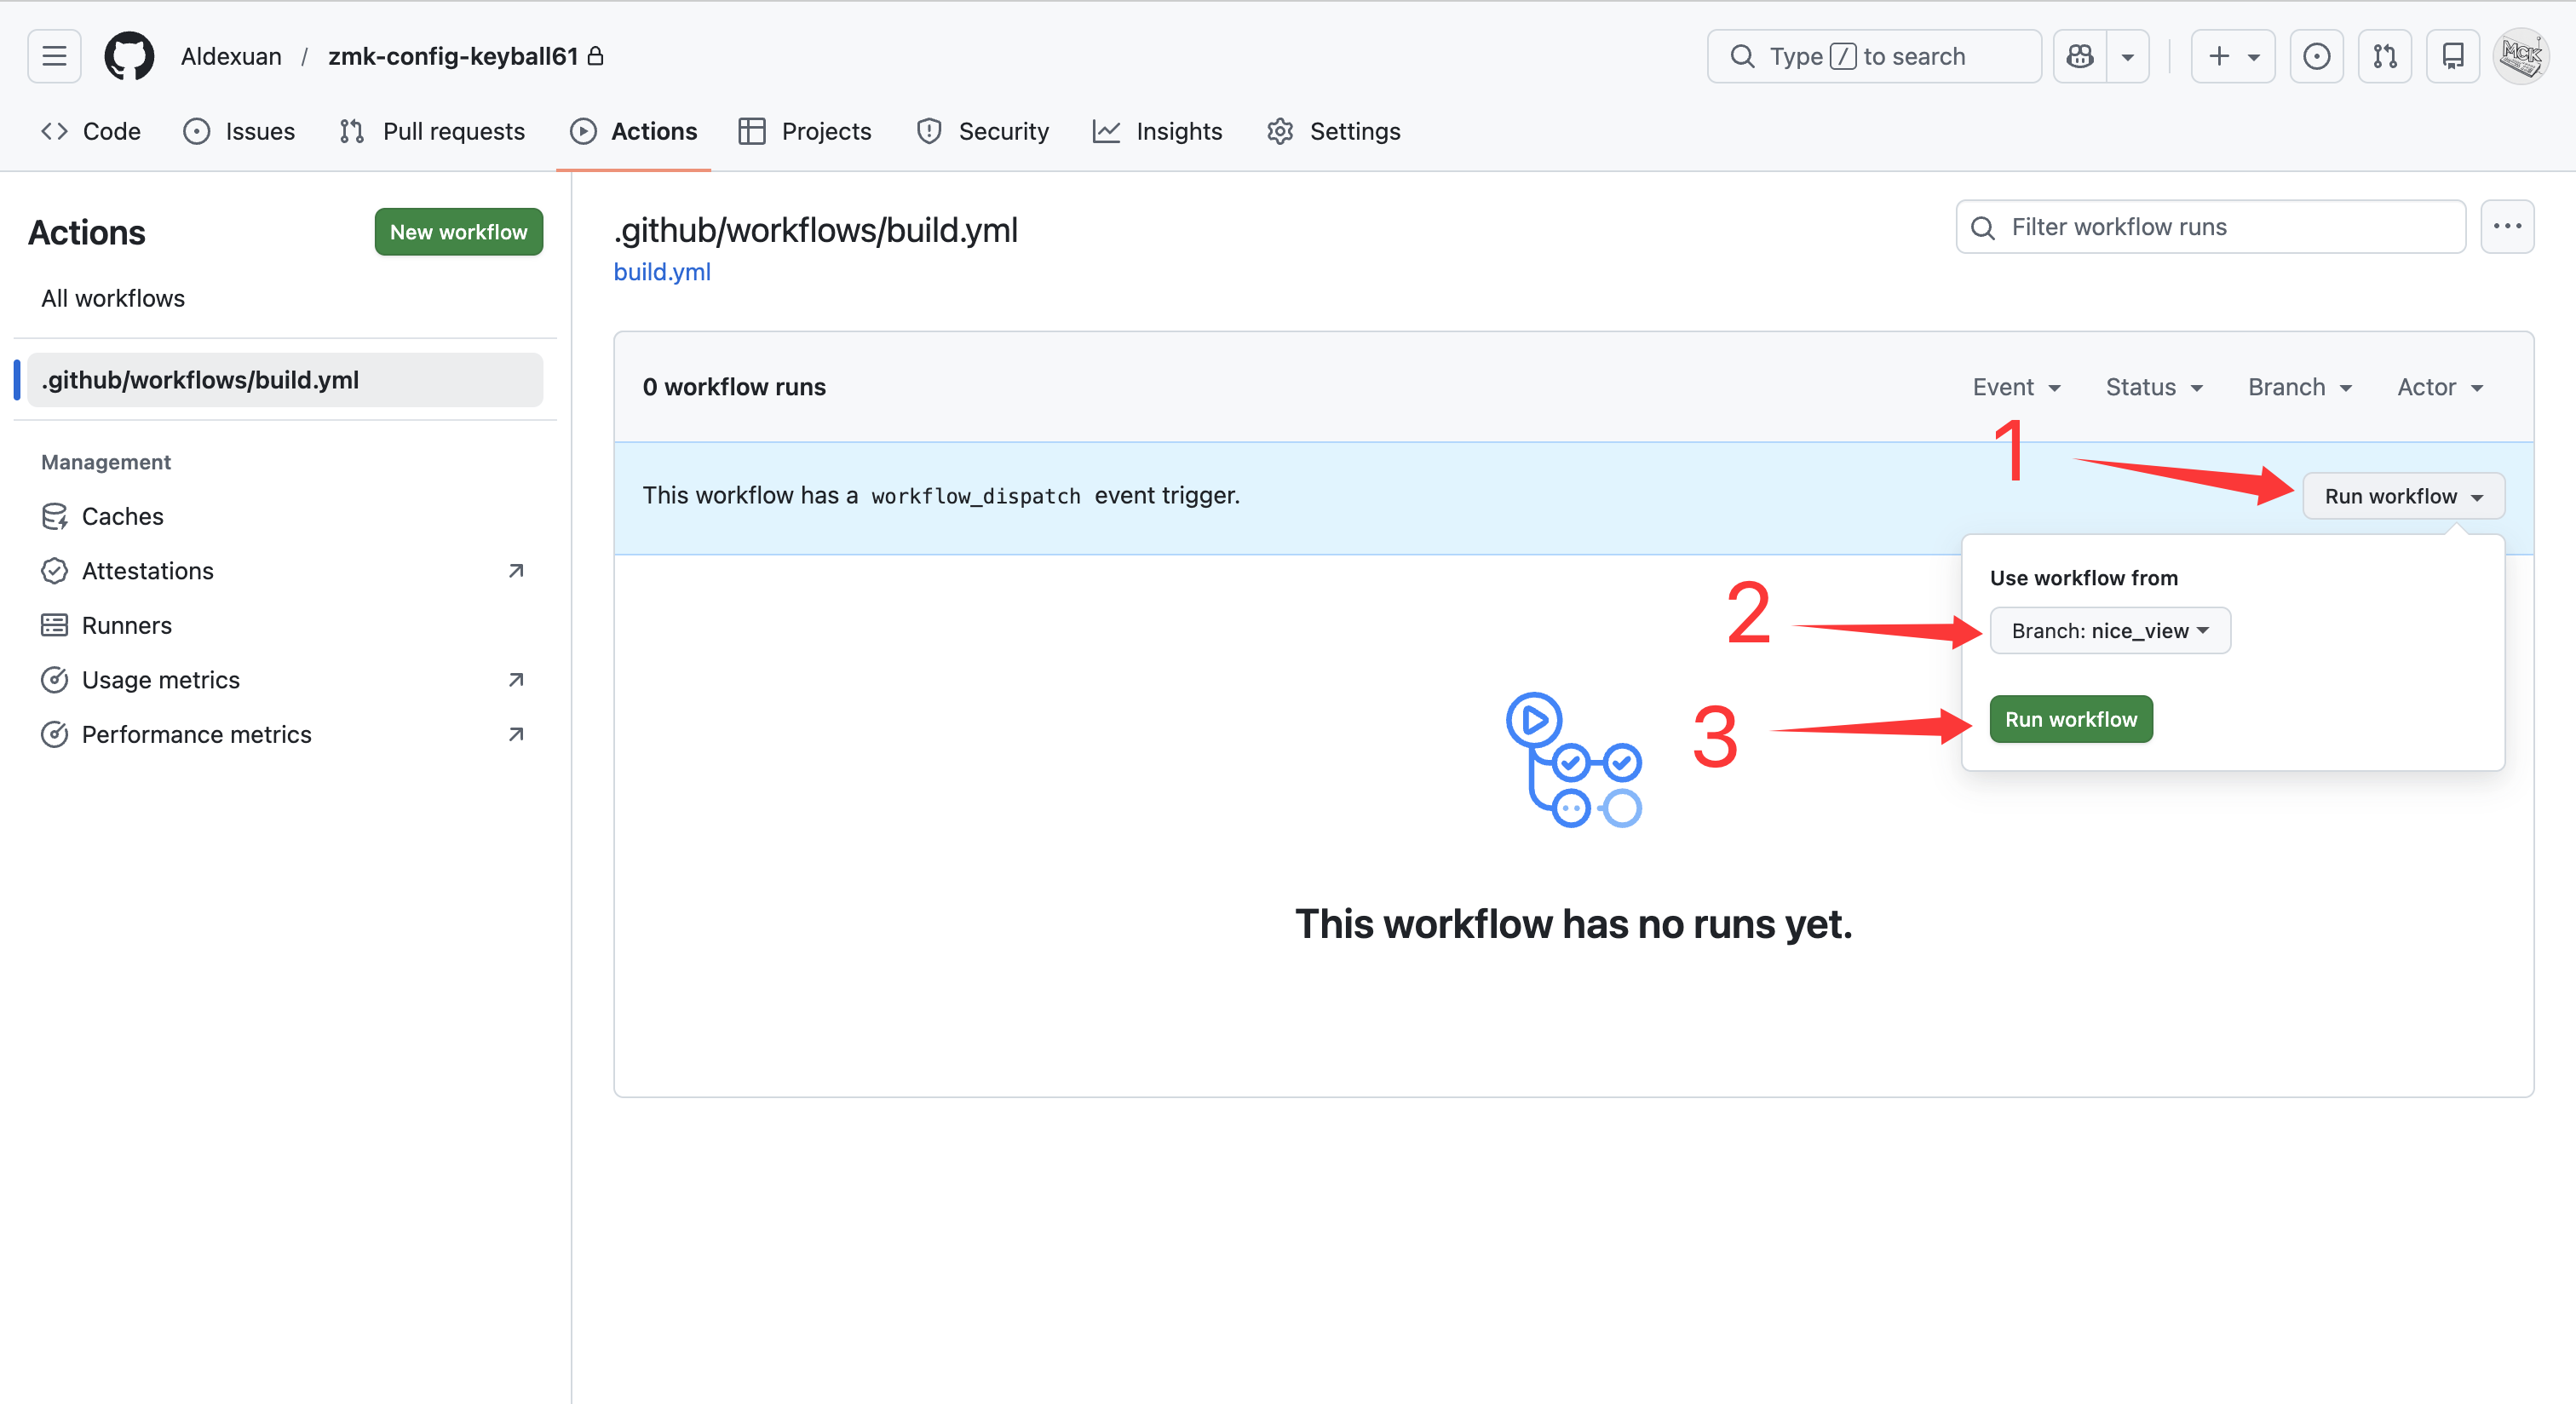Open the issues icon in the header
The image size is (2576, 1404).
pyautogui.click(x=2316, y=56)
